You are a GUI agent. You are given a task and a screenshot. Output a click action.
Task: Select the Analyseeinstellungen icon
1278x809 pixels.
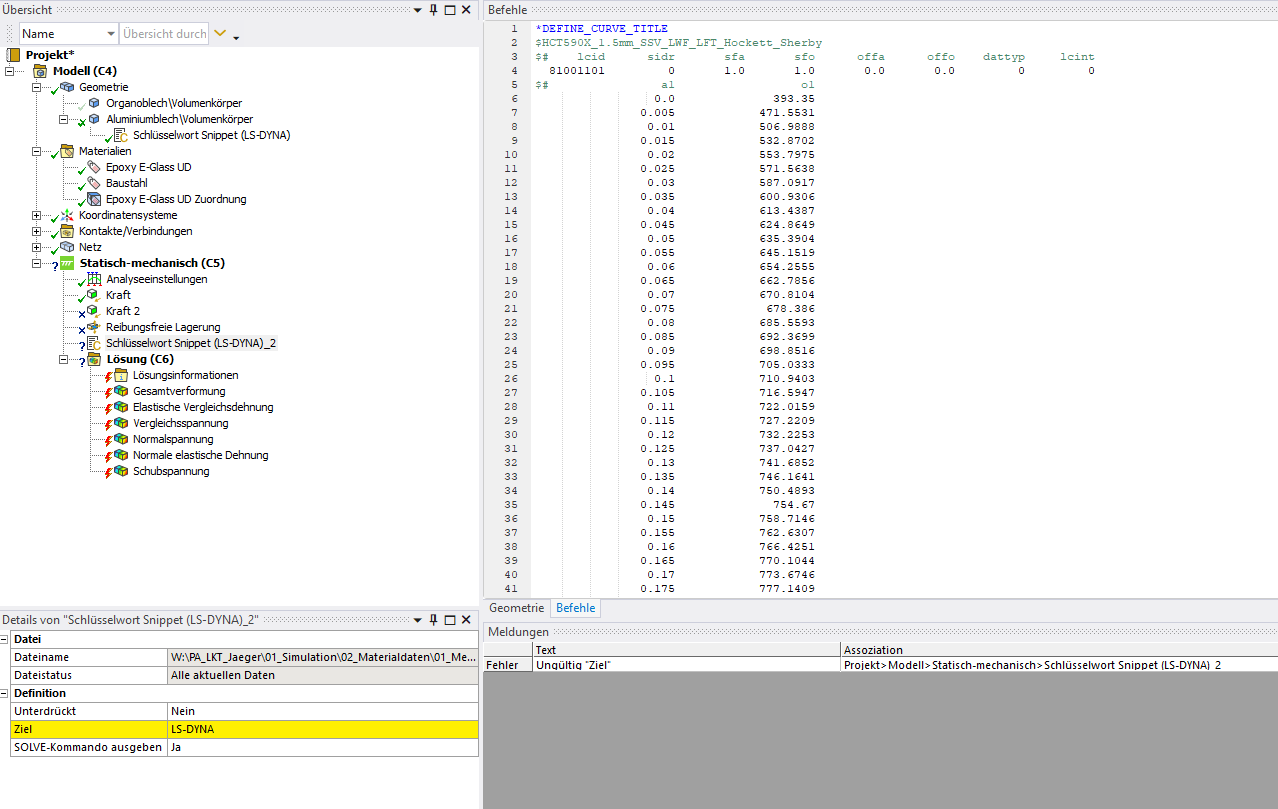point(95,279)
